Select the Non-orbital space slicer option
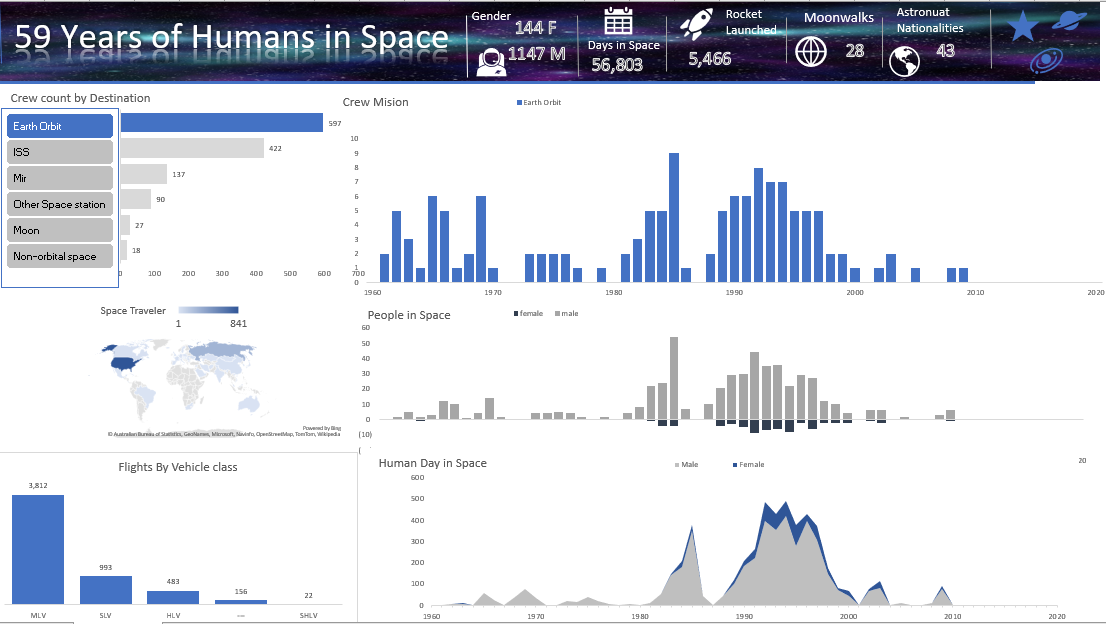 click(58, 256)
